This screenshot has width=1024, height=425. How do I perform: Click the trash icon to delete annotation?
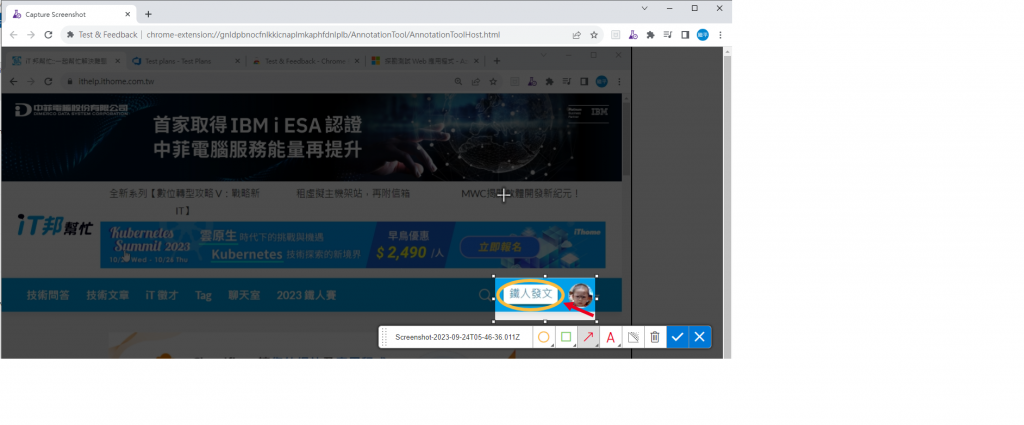[x=655, y=337]
